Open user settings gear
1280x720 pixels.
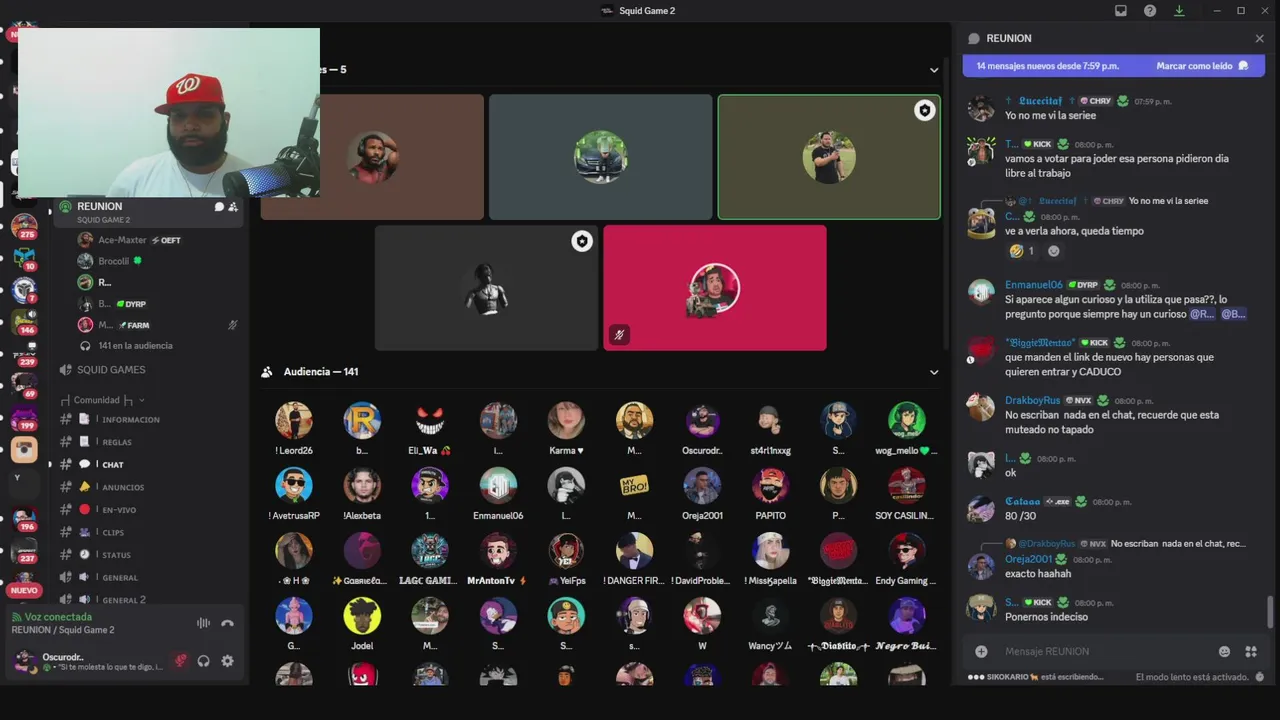[227, 661]
